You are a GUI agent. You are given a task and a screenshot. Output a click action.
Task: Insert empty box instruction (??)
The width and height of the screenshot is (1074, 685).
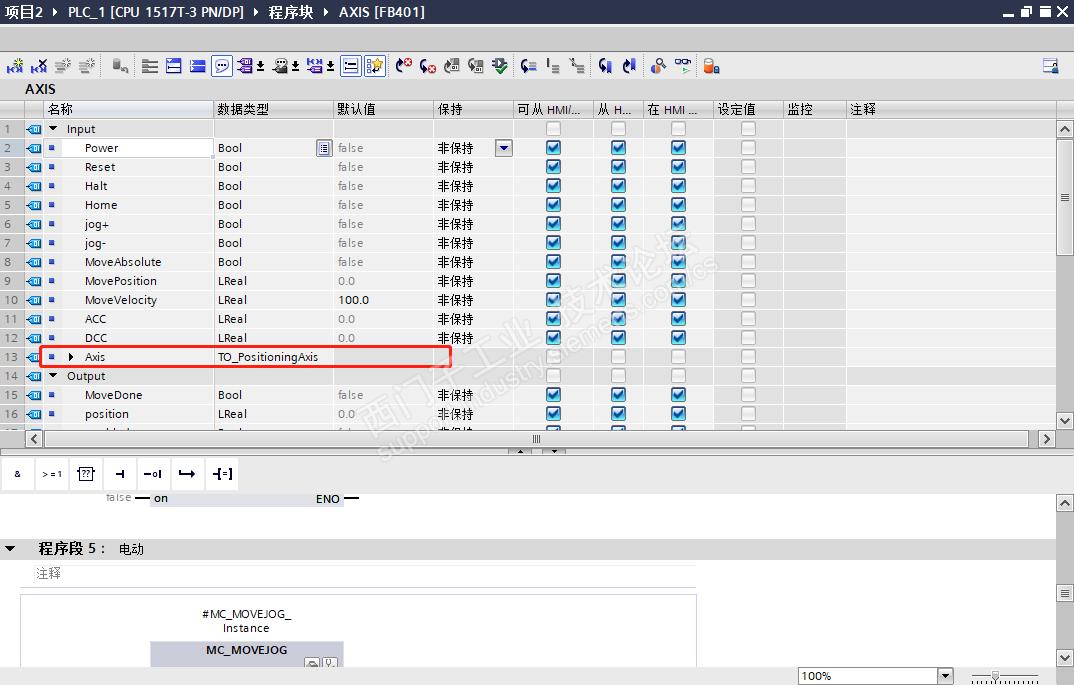pyautogui.click(x=86, y=474)
